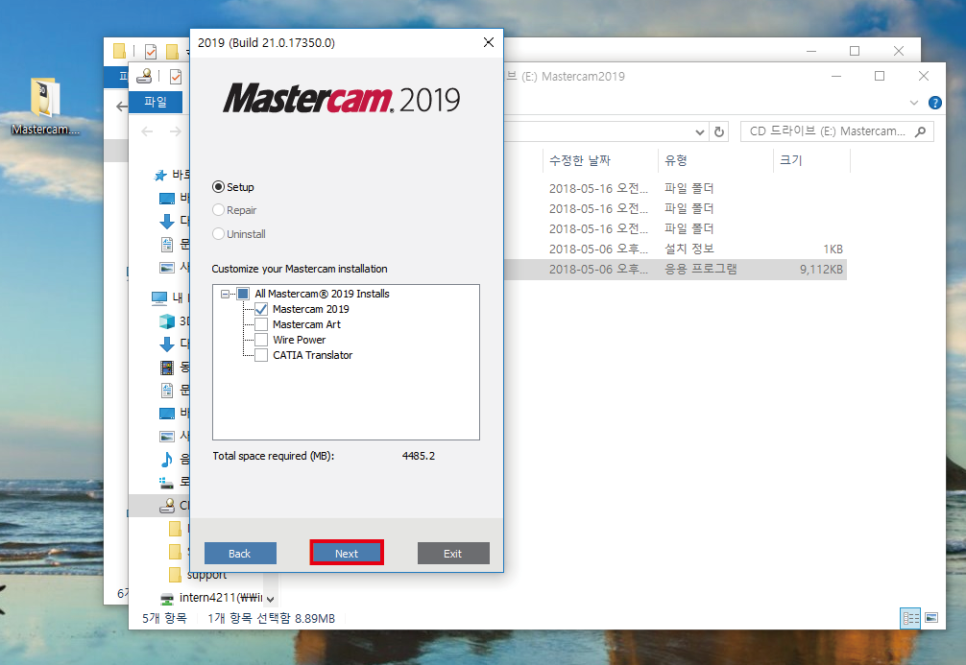
Task: Sort by 크기 column header
Action: tap(791, 161)
